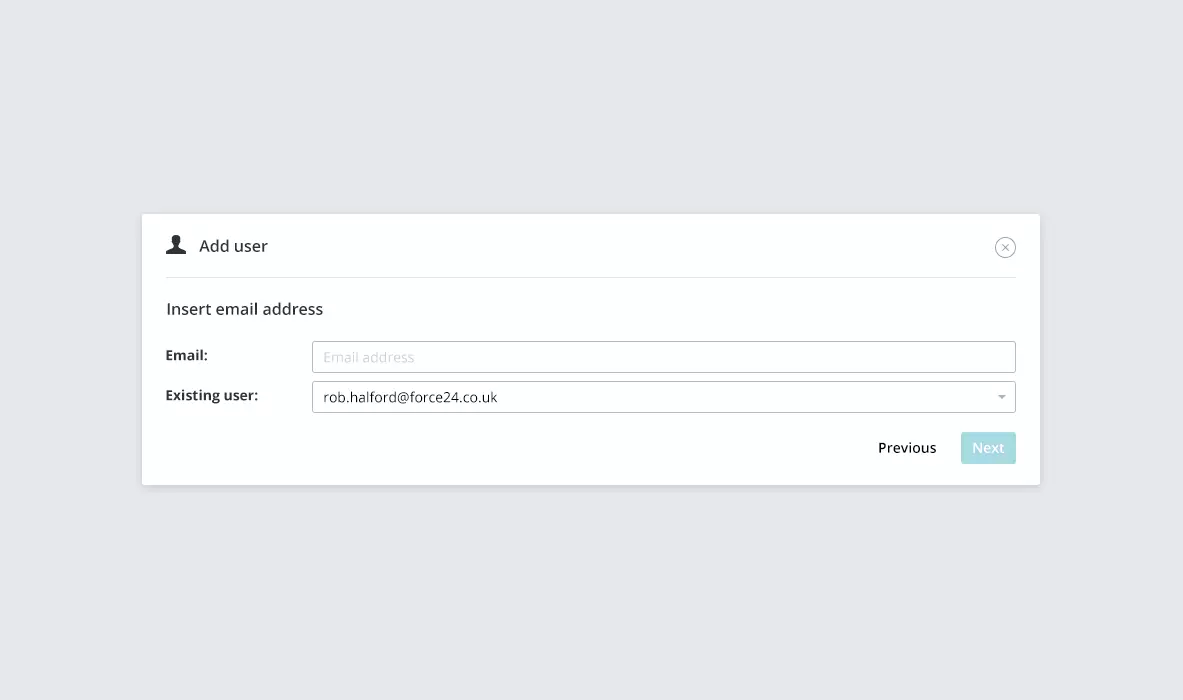This screenshot has width=1183, height=700.
Task: Click the Existing user: field label
Action: [x=211, y=395]
